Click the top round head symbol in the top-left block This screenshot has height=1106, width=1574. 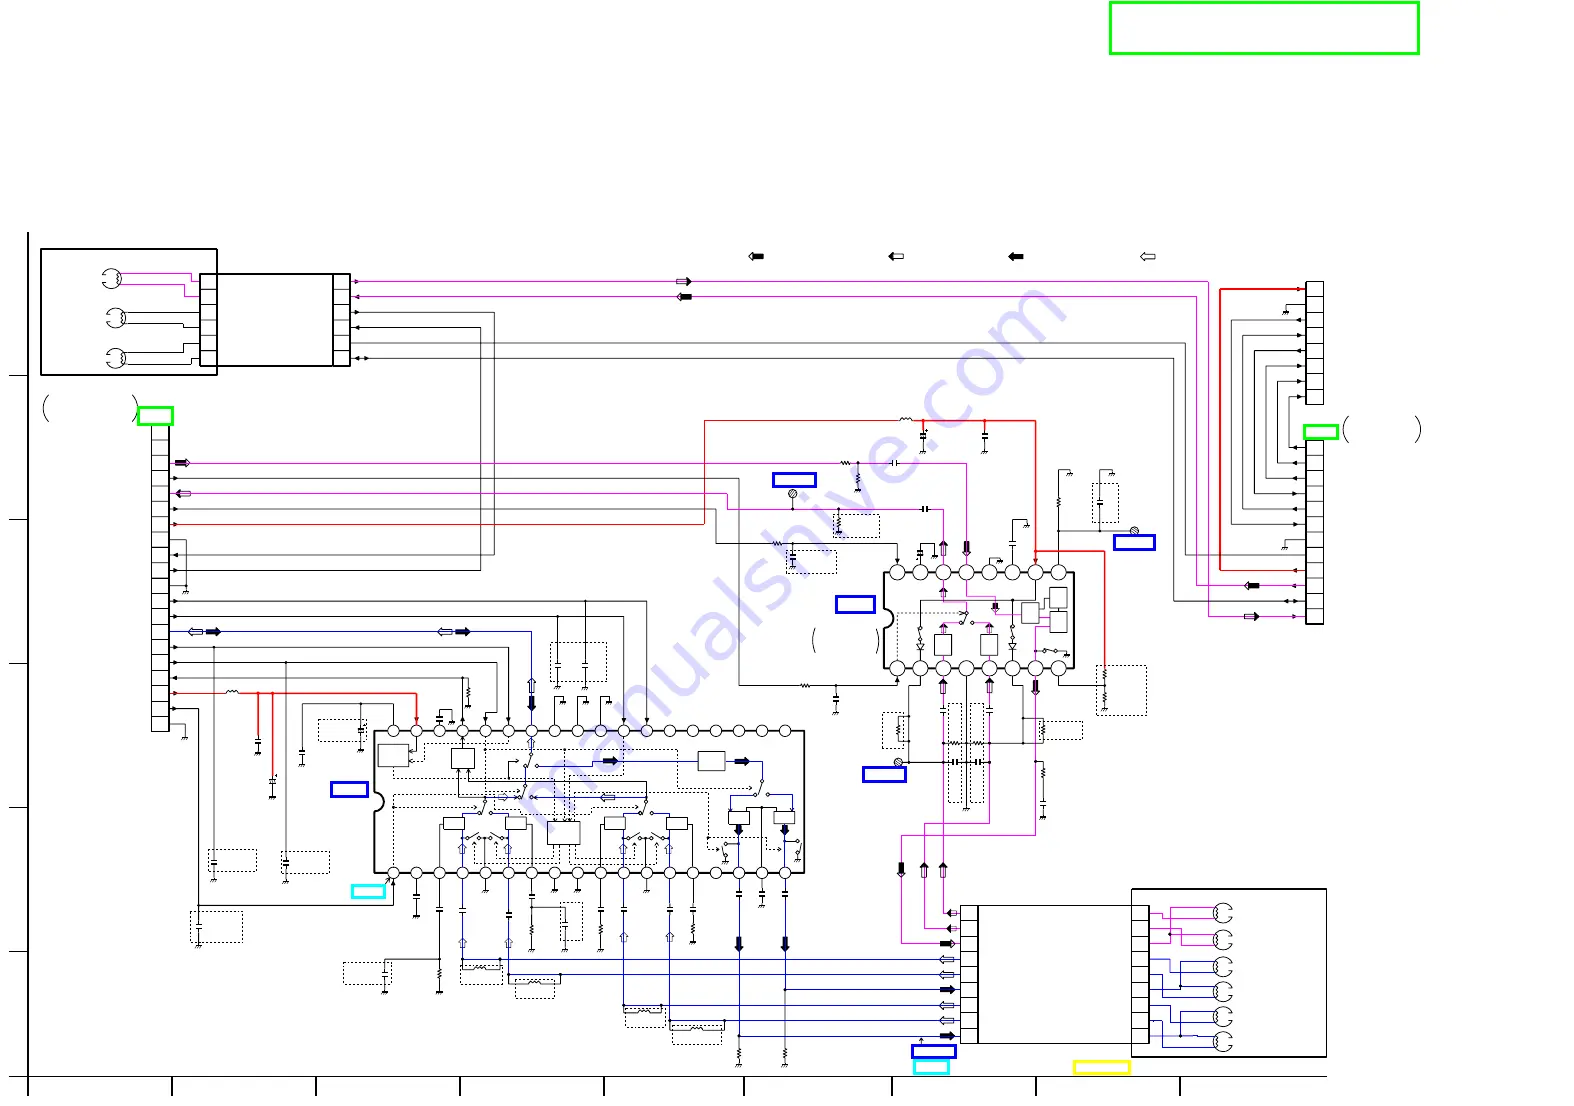(111, 278)
